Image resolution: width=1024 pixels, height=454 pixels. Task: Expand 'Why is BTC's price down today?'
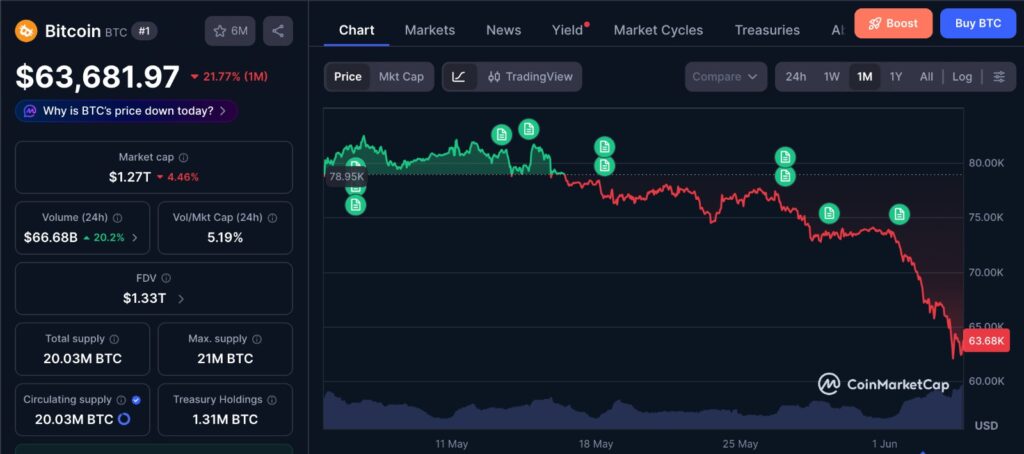point(127,111)
